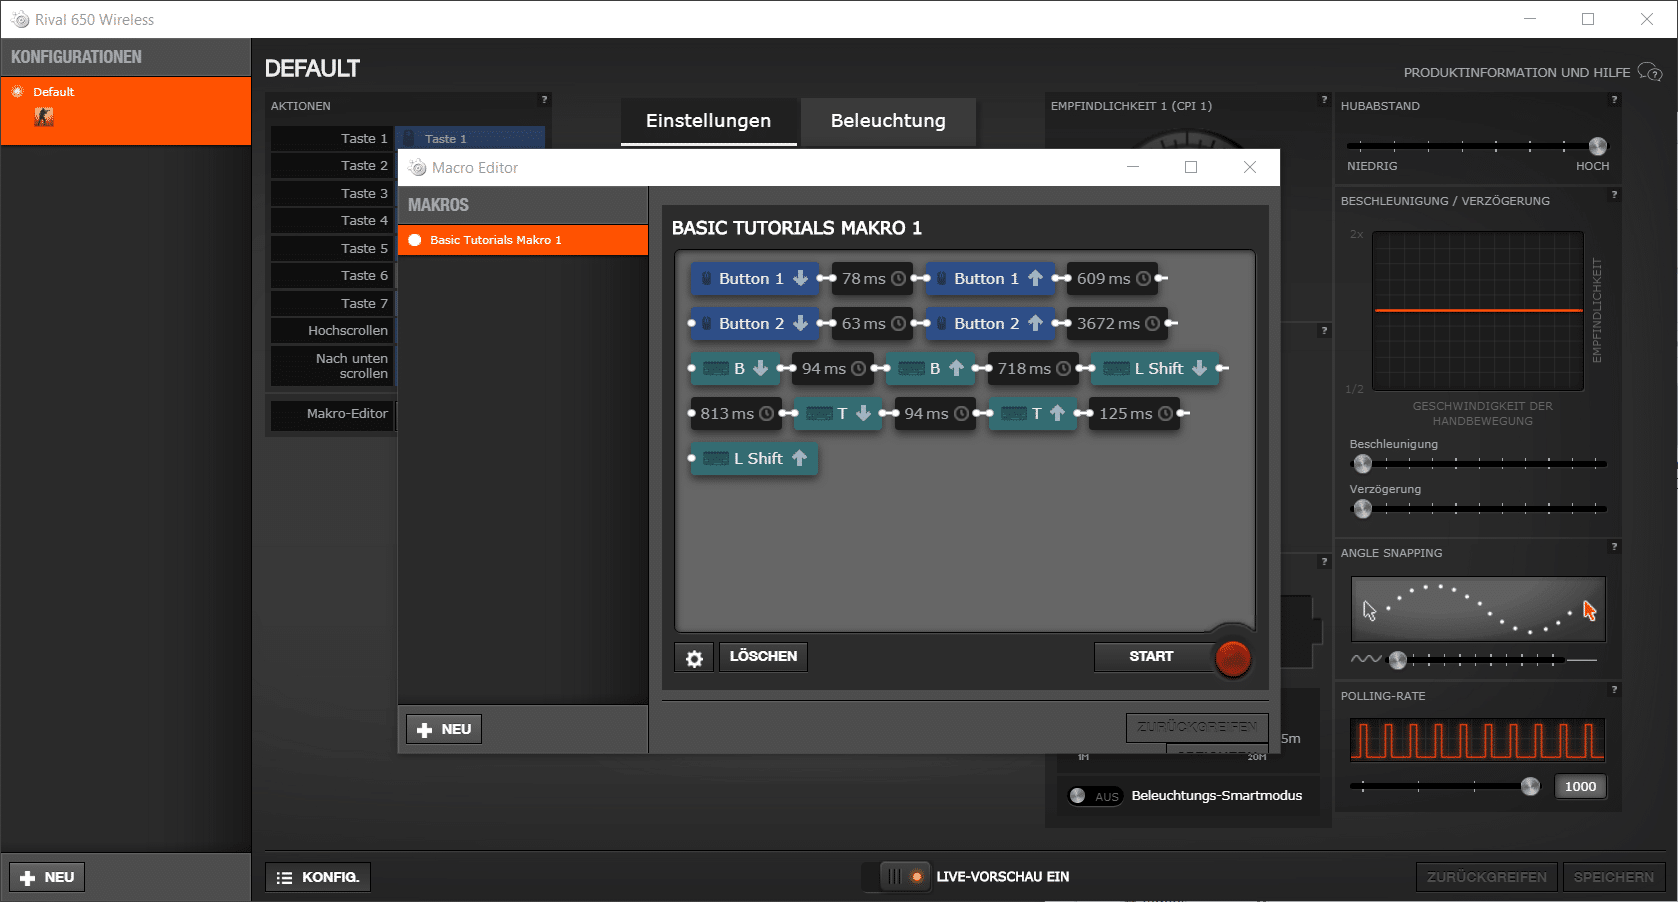Open product information help icon
This screenshot has width=1678, height=902.
(1650, 72)
